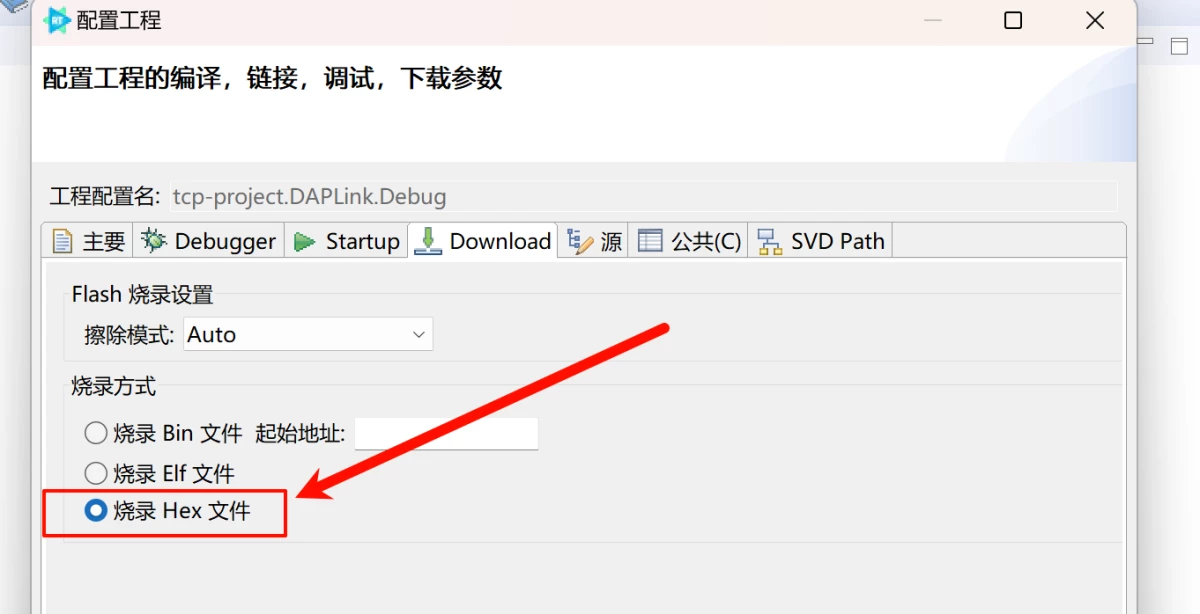Viewport: 1200px width, 614px height.
Task: Click the 起始地址 label
Action: point(300,433)
